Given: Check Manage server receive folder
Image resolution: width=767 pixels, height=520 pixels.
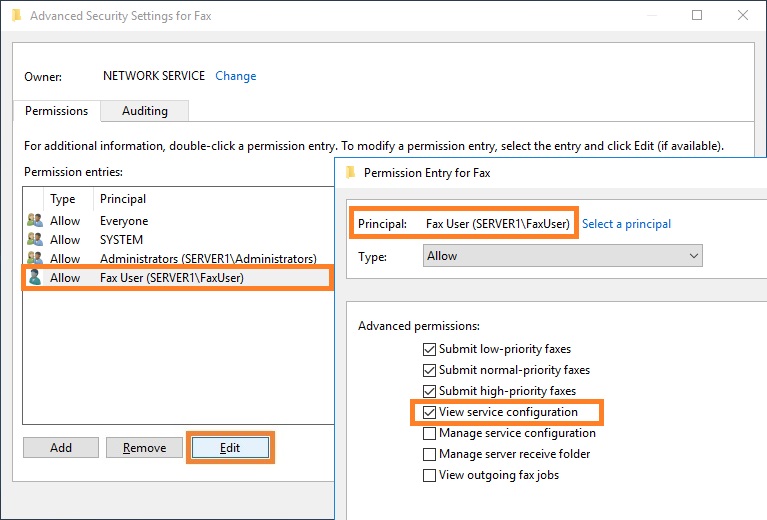Looking at the screenshot, I should click(429, 454).
